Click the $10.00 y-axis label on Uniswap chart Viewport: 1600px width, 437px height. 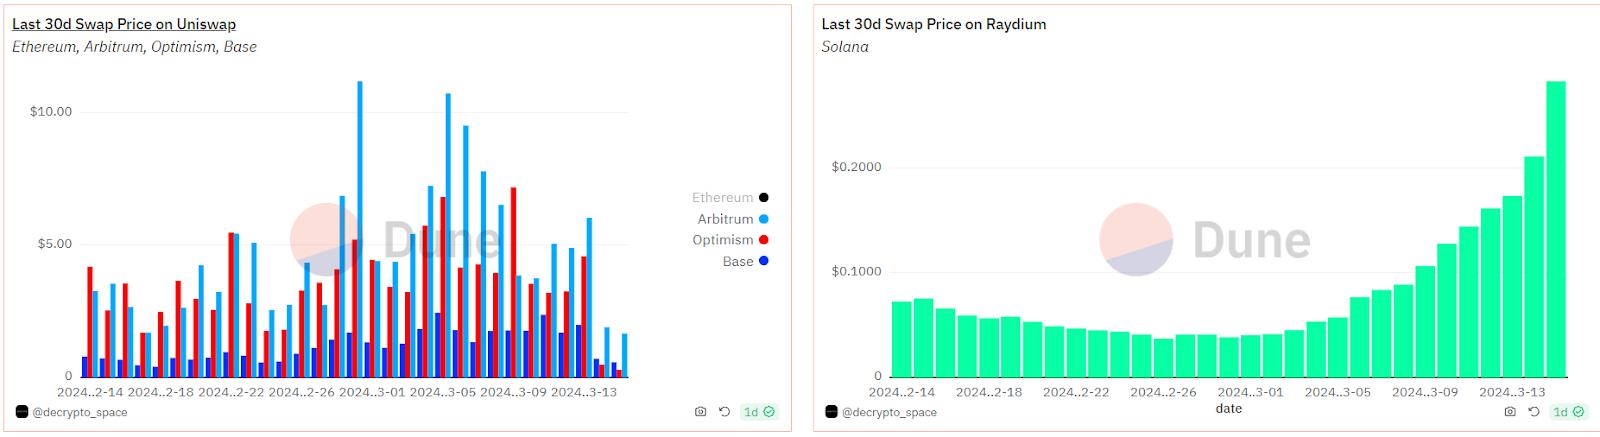[x=51, y=111]
